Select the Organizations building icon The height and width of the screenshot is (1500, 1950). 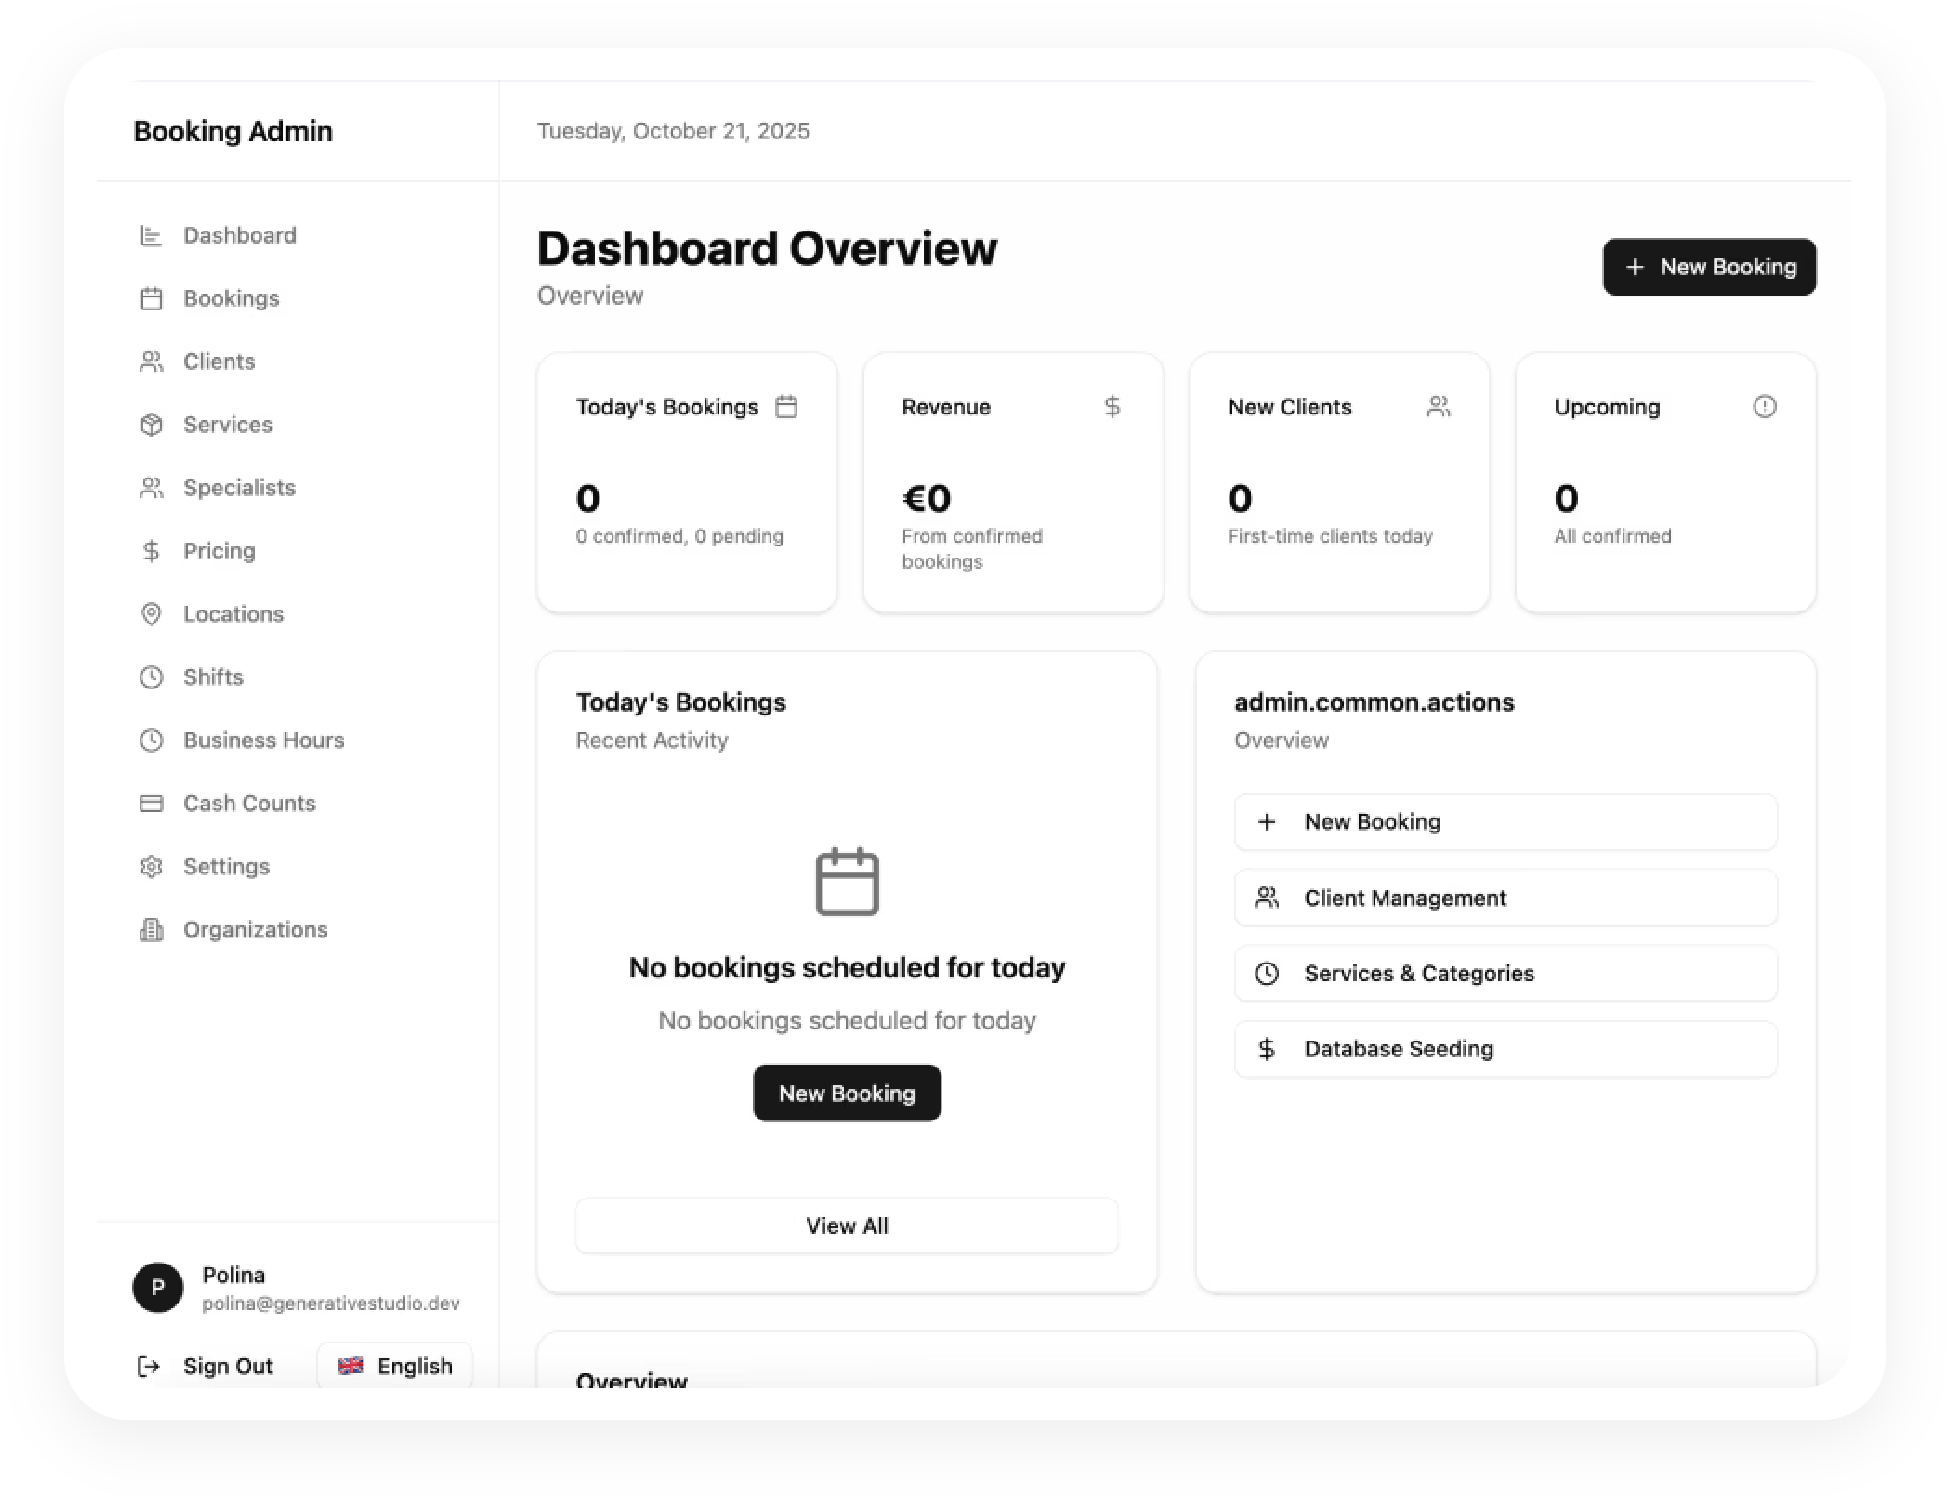152,929
